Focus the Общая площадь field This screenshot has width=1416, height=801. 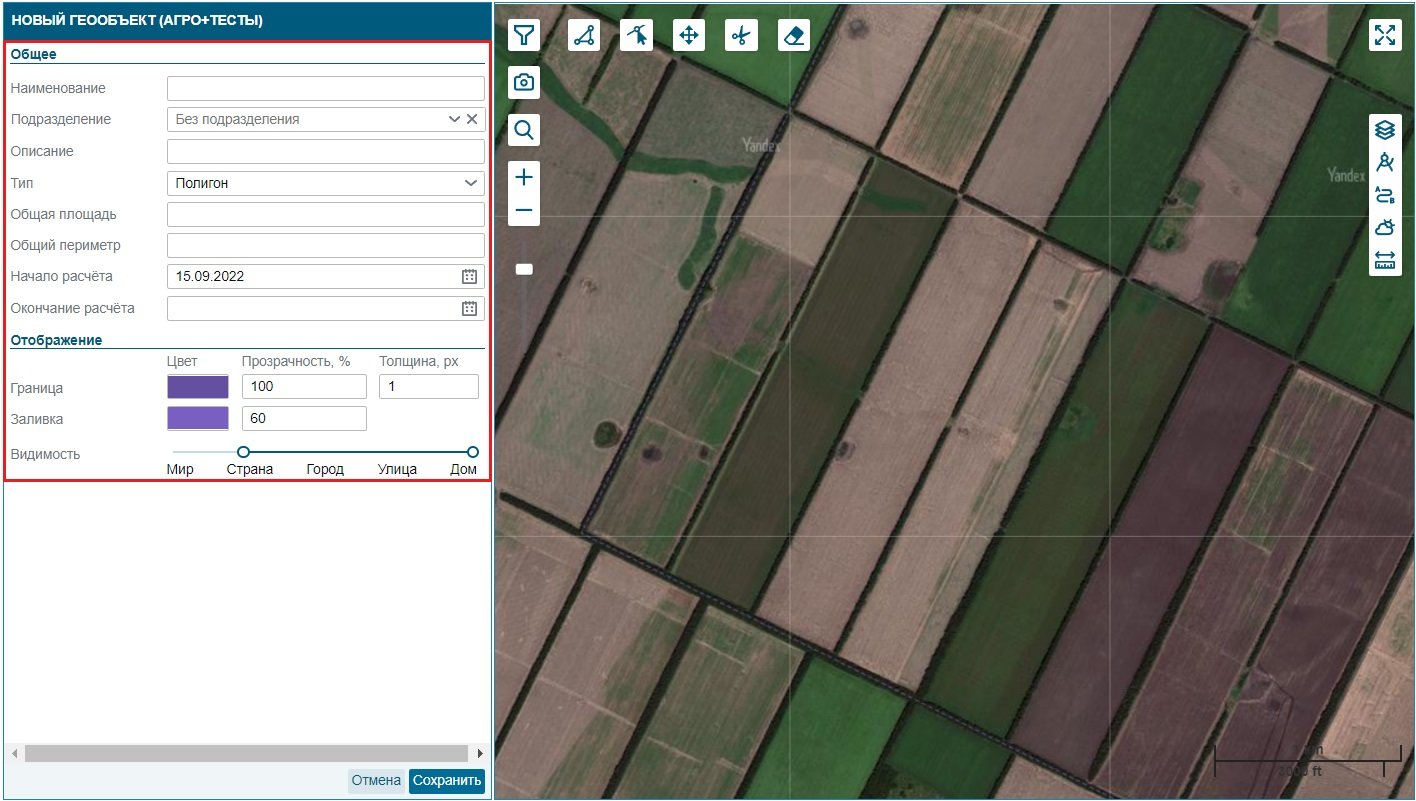point(326,214)
